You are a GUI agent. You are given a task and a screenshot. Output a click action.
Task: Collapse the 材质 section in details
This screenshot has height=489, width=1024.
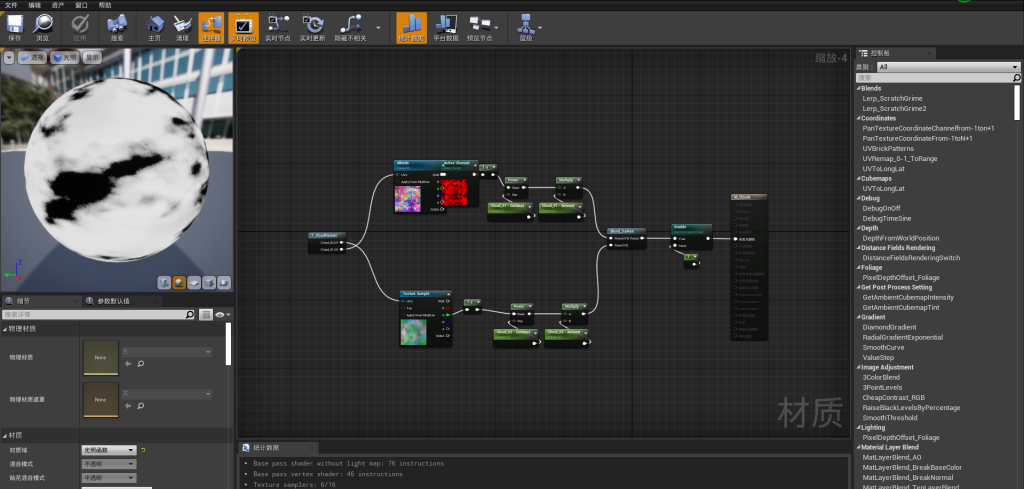(x=6, y=435)
